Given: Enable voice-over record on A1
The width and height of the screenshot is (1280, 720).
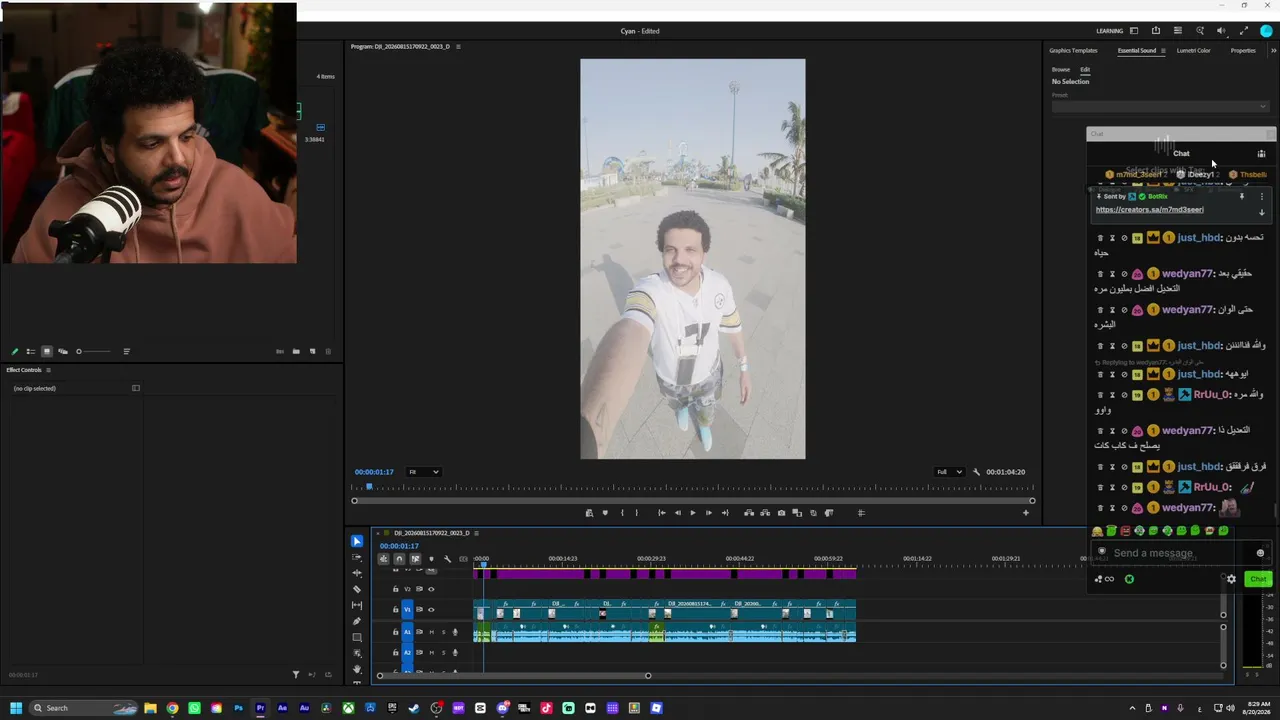Looking at the screenshot, I should (455, 632).
